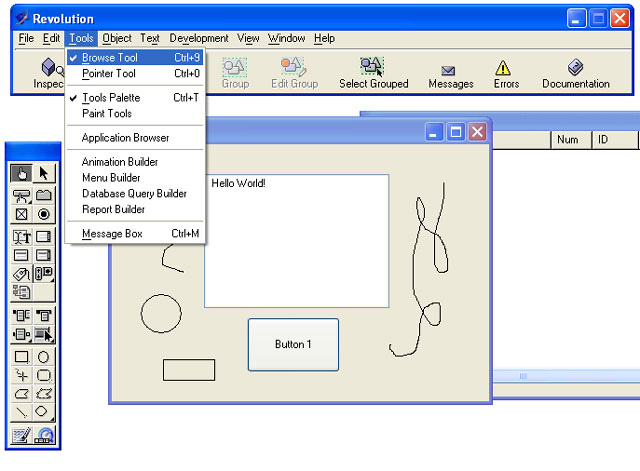Screen dimensions: 640x471
Task: Open the File menu
Action: (26, 38)
